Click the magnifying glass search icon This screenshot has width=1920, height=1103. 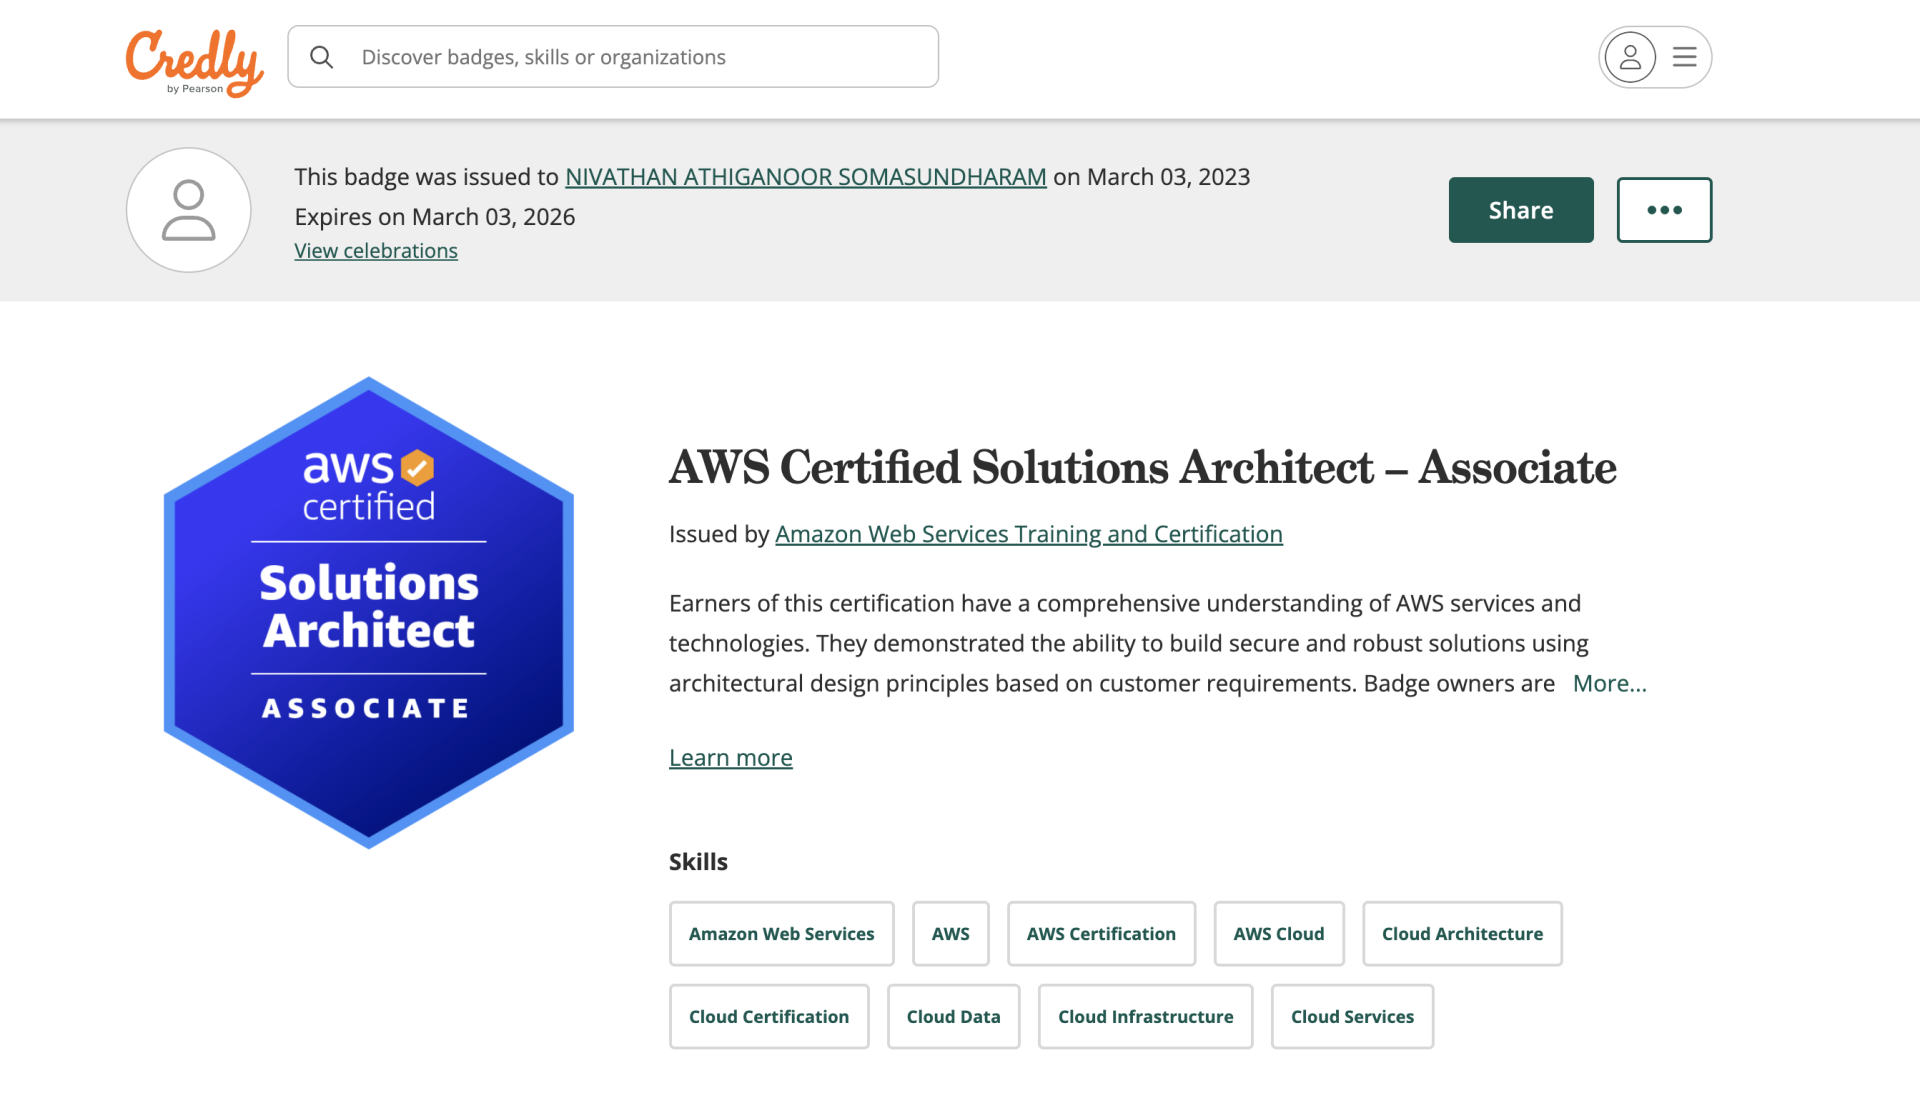pos(321,57)
